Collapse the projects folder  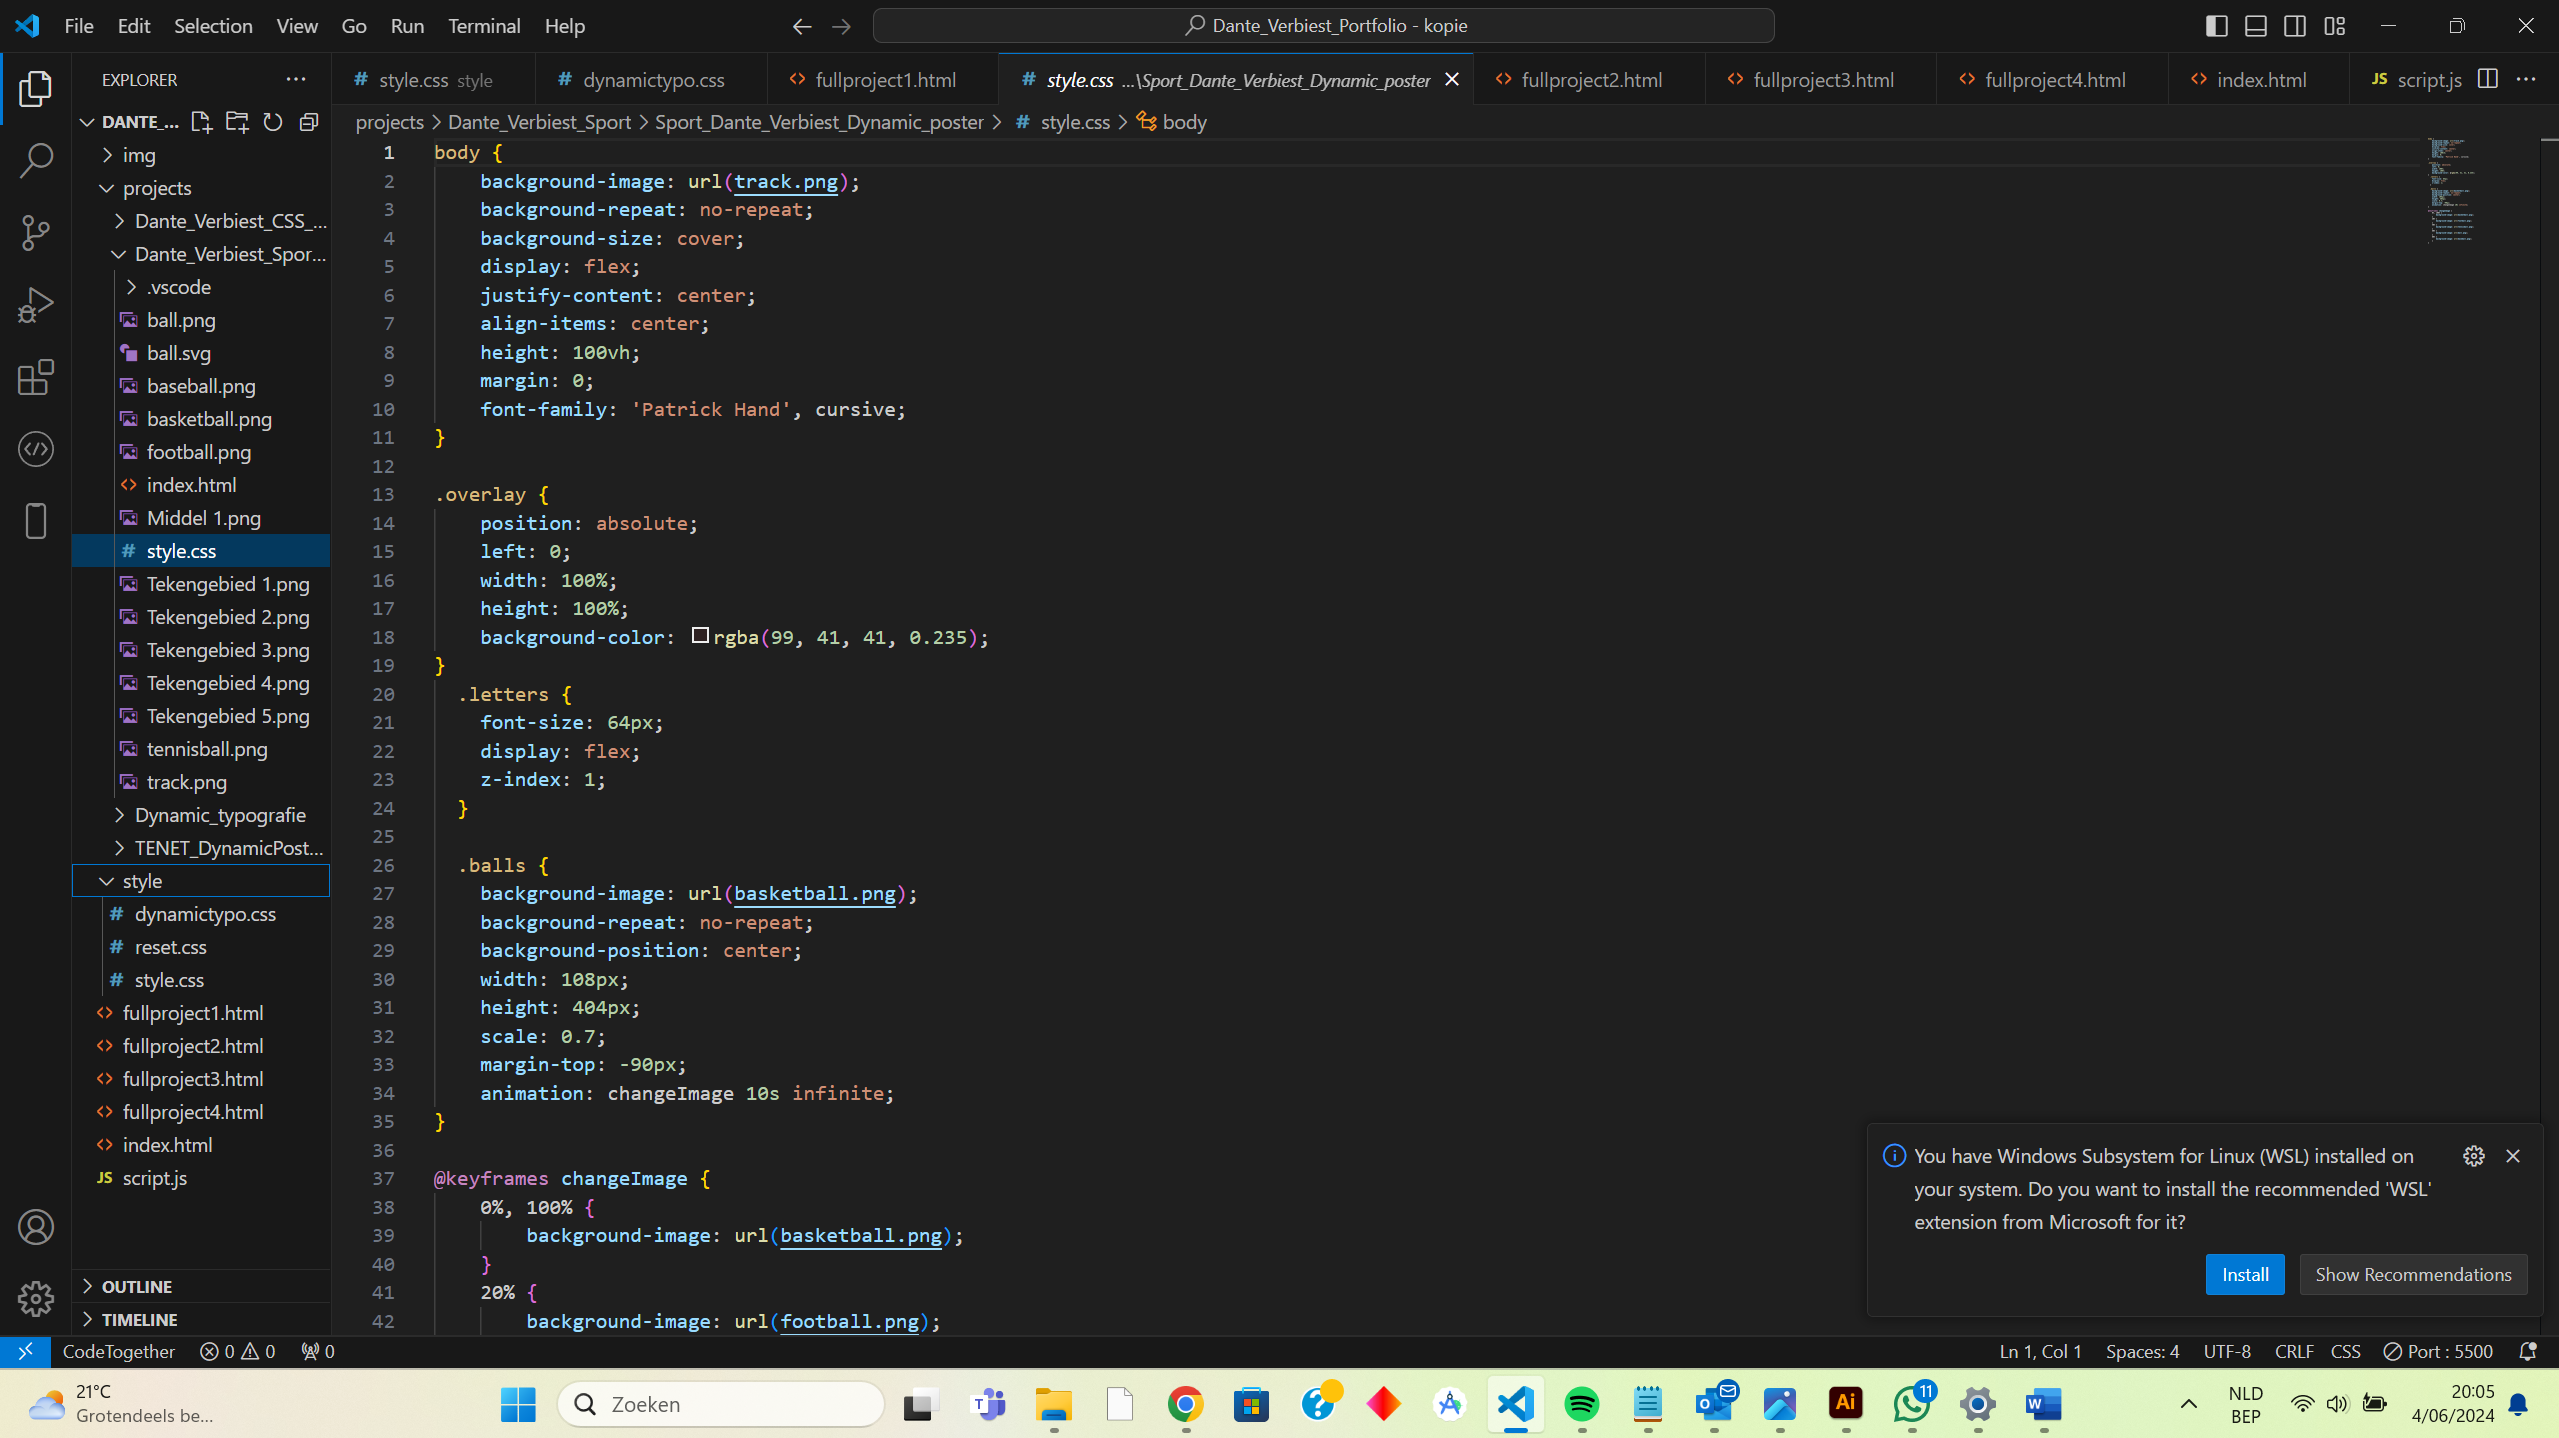coord(201,188)
